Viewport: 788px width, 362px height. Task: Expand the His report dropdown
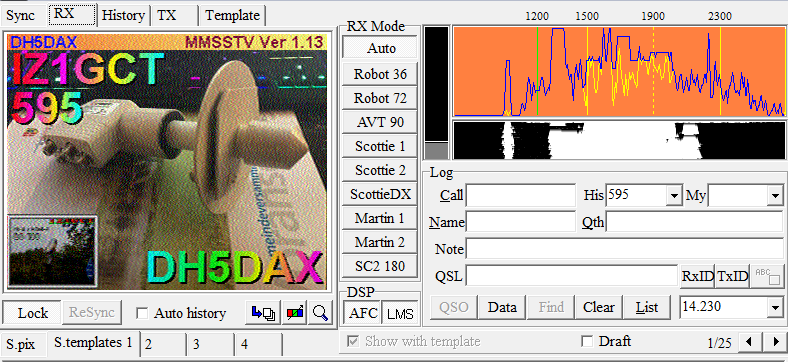point(673,196)
